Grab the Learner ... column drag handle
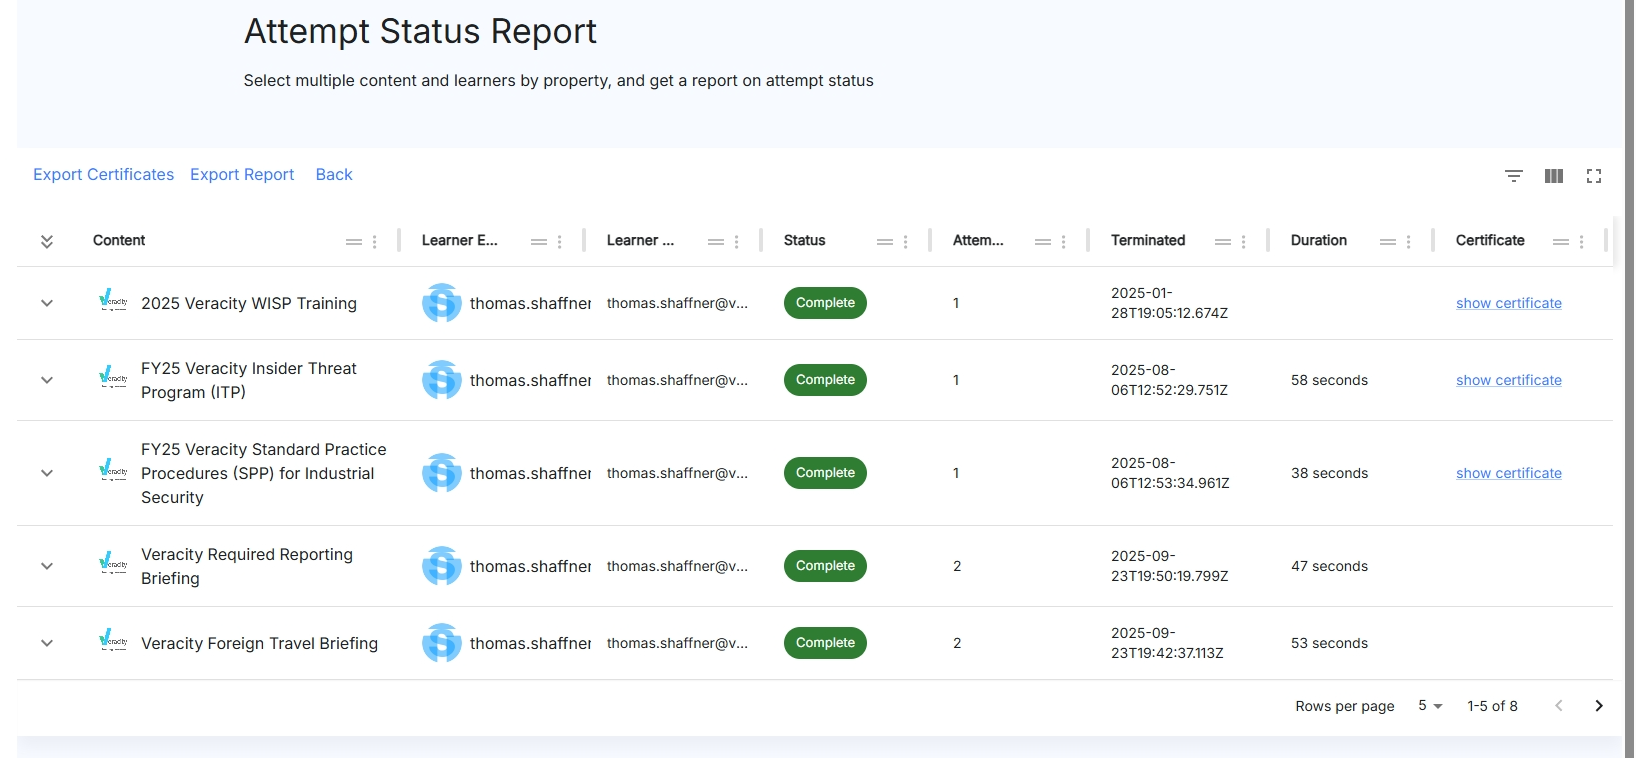This screenshot has width=1636, height=758. [x=716, y=242]
